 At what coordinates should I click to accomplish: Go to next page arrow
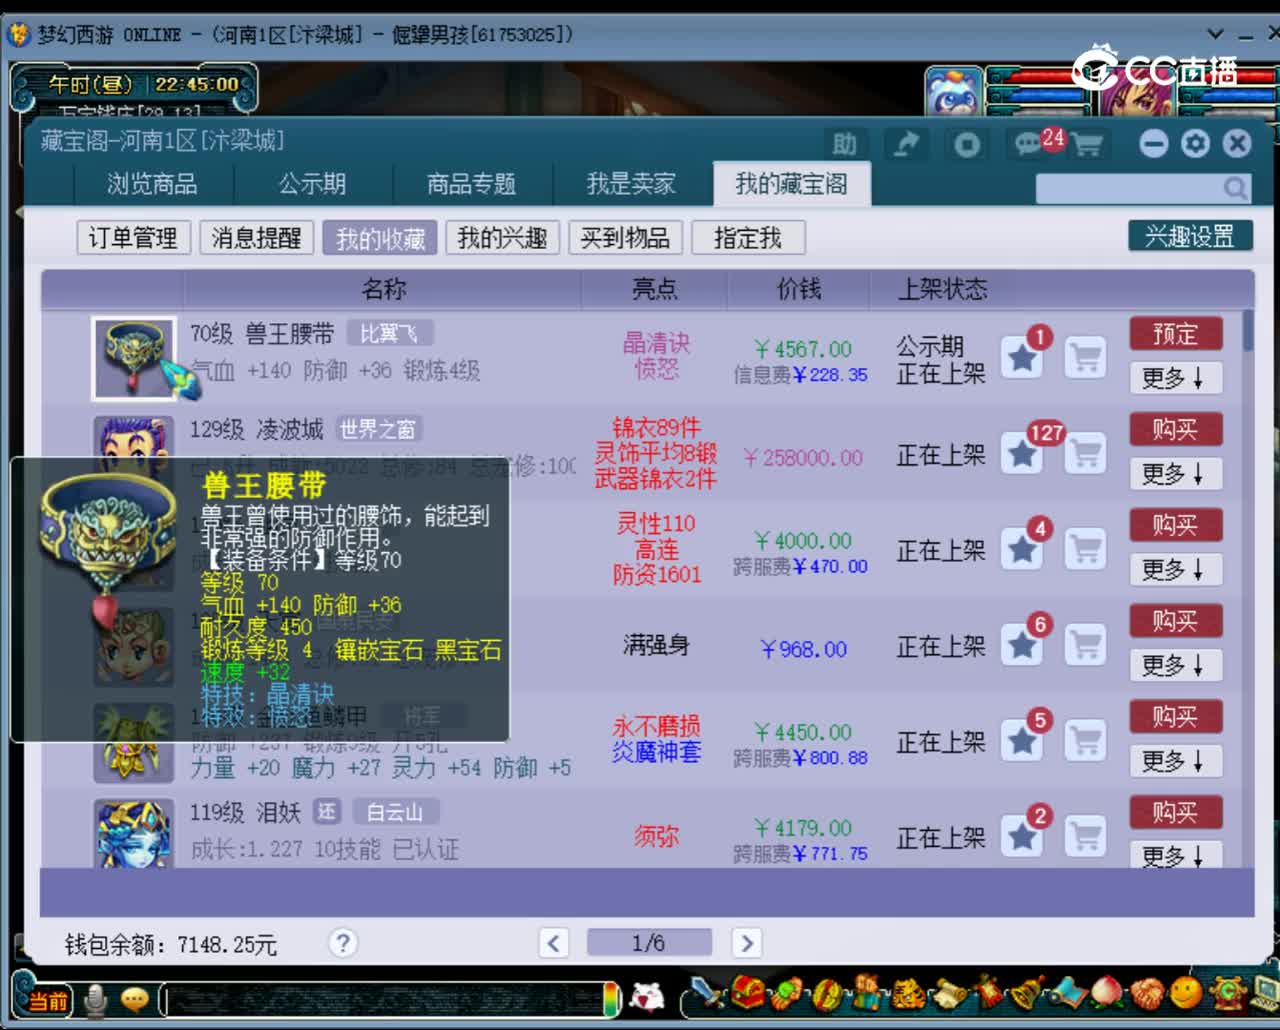[746, 942]
